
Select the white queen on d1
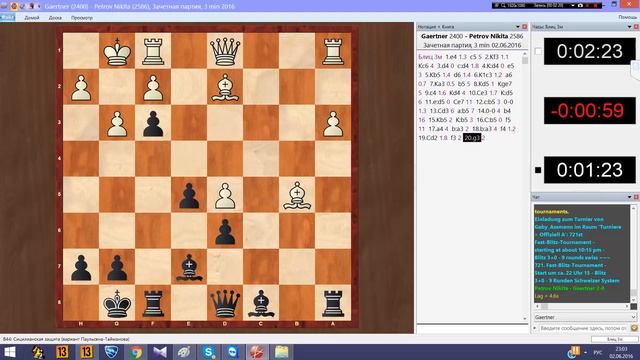(225, 51)
